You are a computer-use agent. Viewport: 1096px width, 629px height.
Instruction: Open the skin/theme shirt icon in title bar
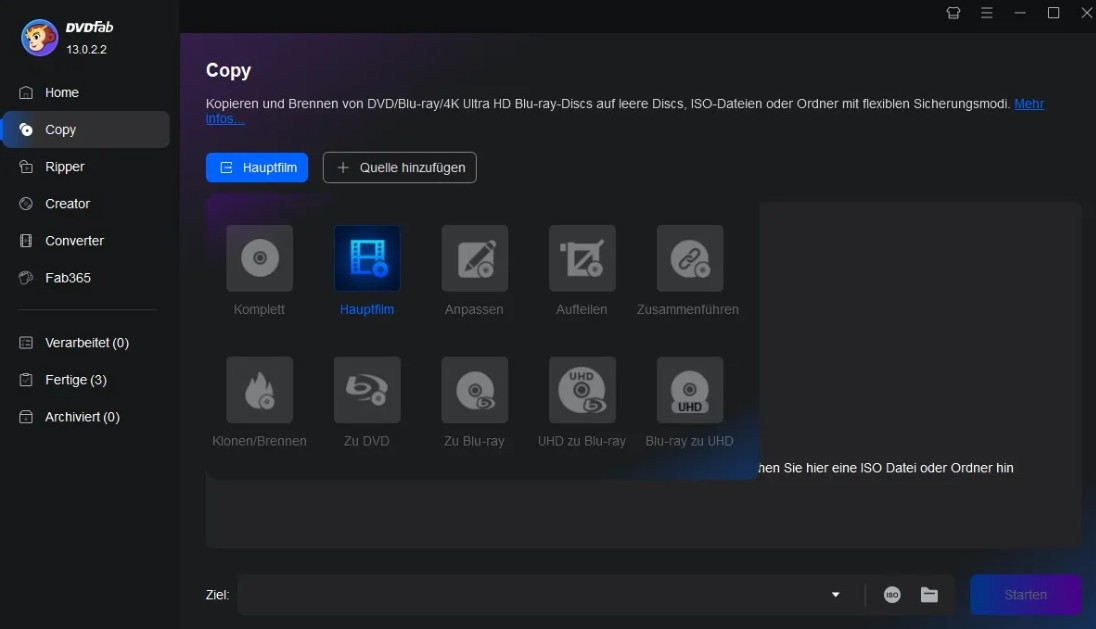[953, 13]
